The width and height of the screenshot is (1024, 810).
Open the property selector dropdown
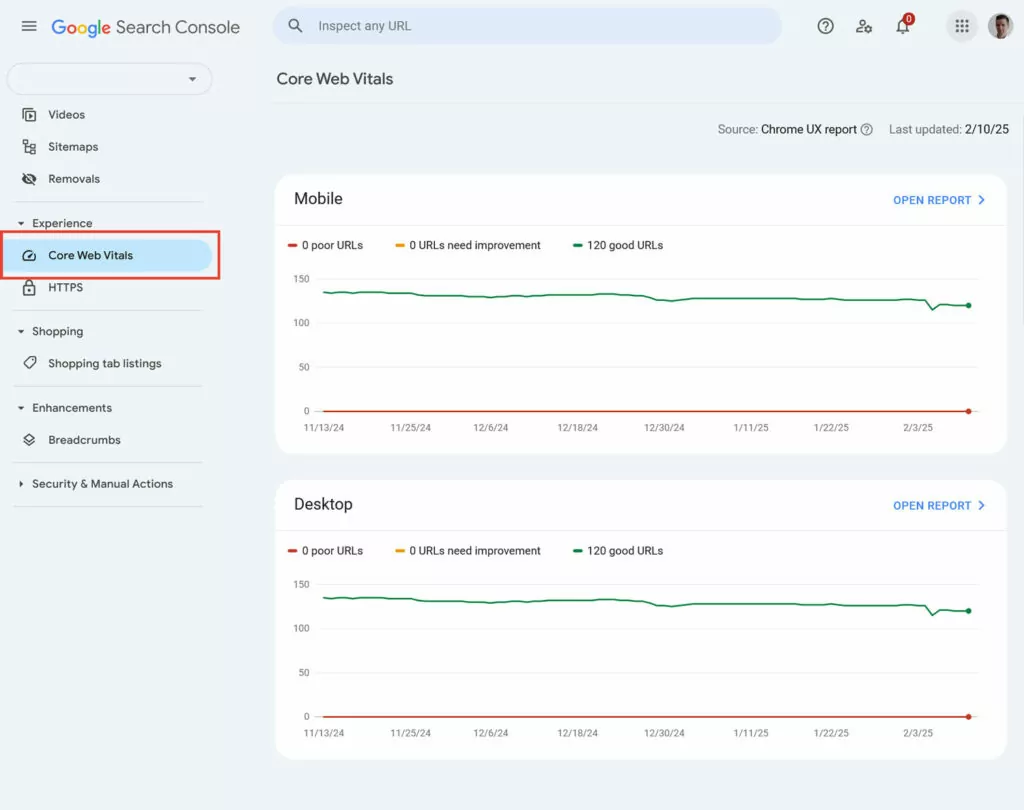click(109, 79)
